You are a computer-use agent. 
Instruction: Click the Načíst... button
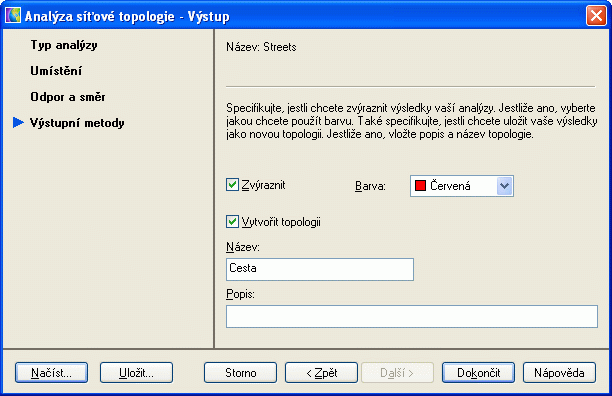tap(52, 373)
